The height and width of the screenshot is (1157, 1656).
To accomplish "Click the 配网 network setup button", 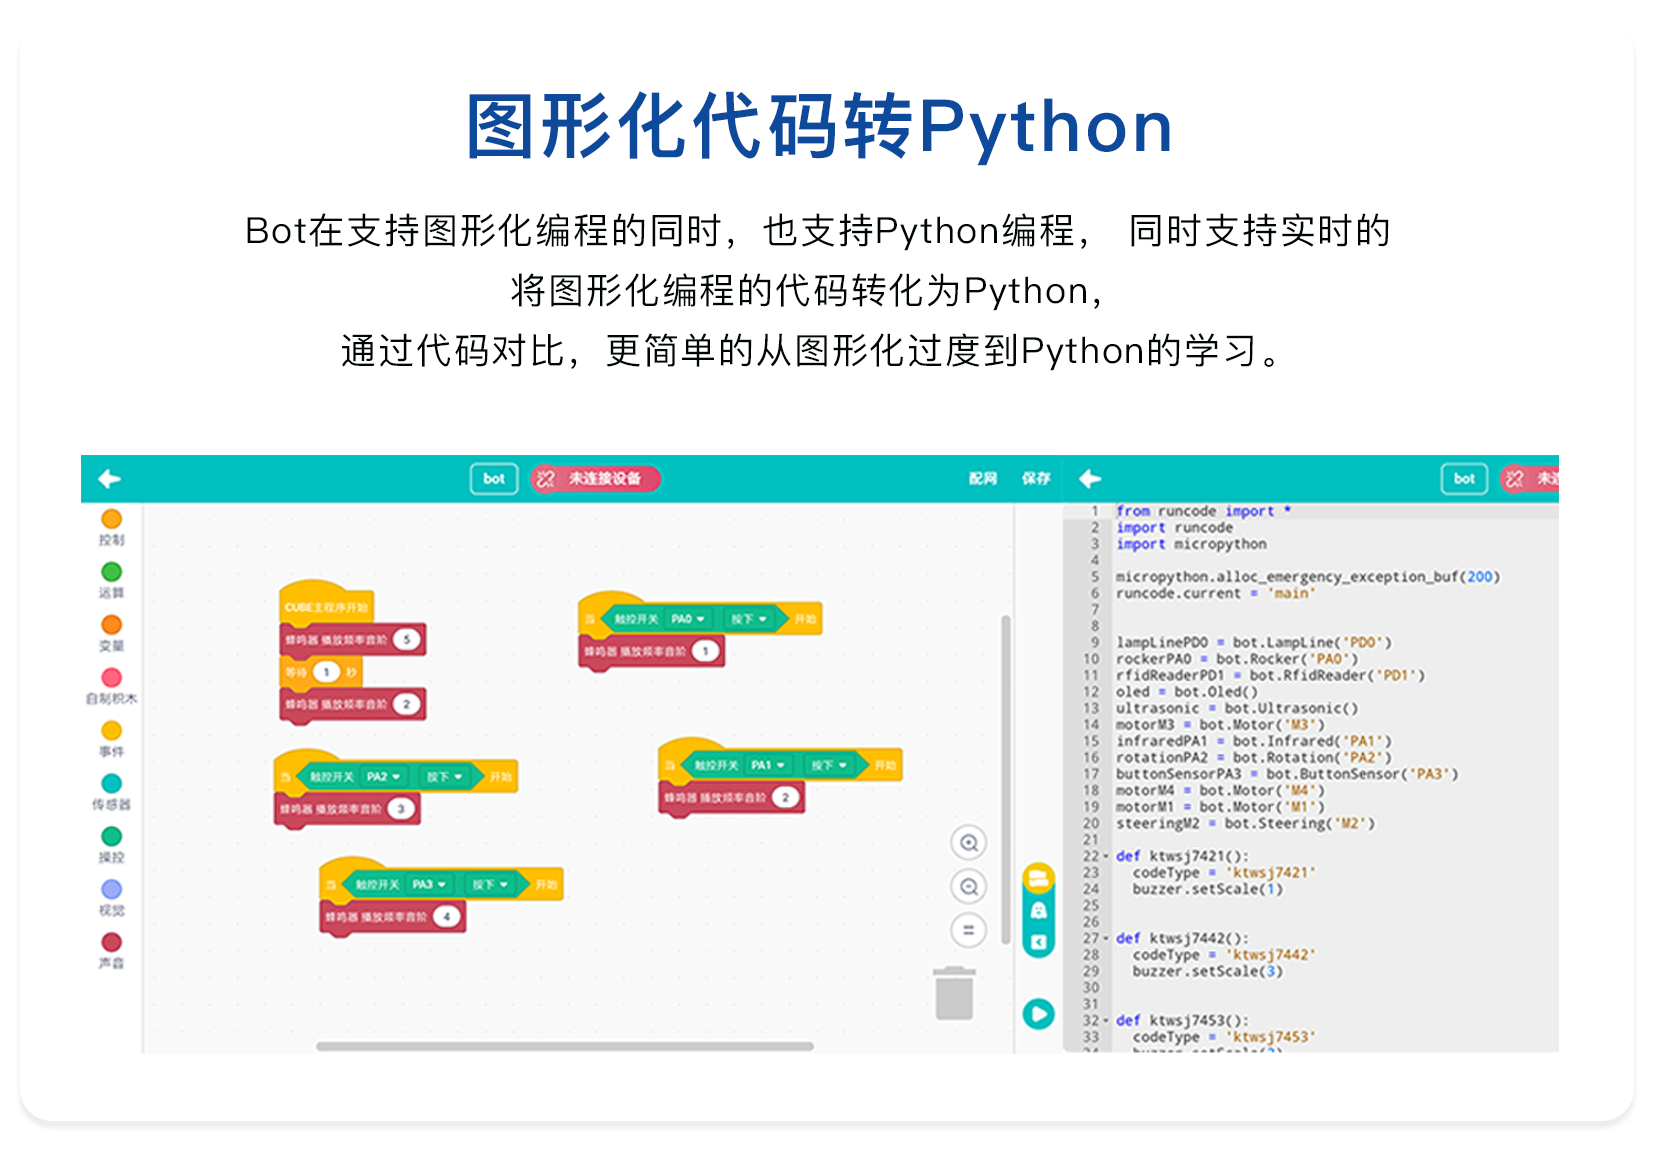I will [x=983, y=479].
